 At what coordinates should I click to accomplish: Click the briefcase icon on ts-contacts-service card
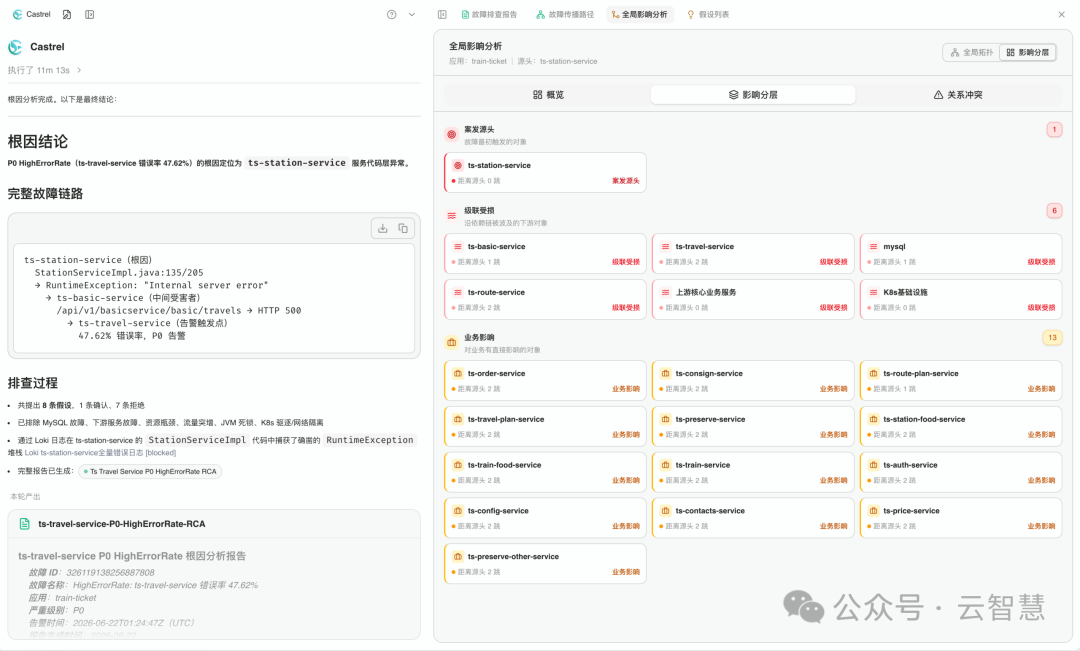[665, 510]
